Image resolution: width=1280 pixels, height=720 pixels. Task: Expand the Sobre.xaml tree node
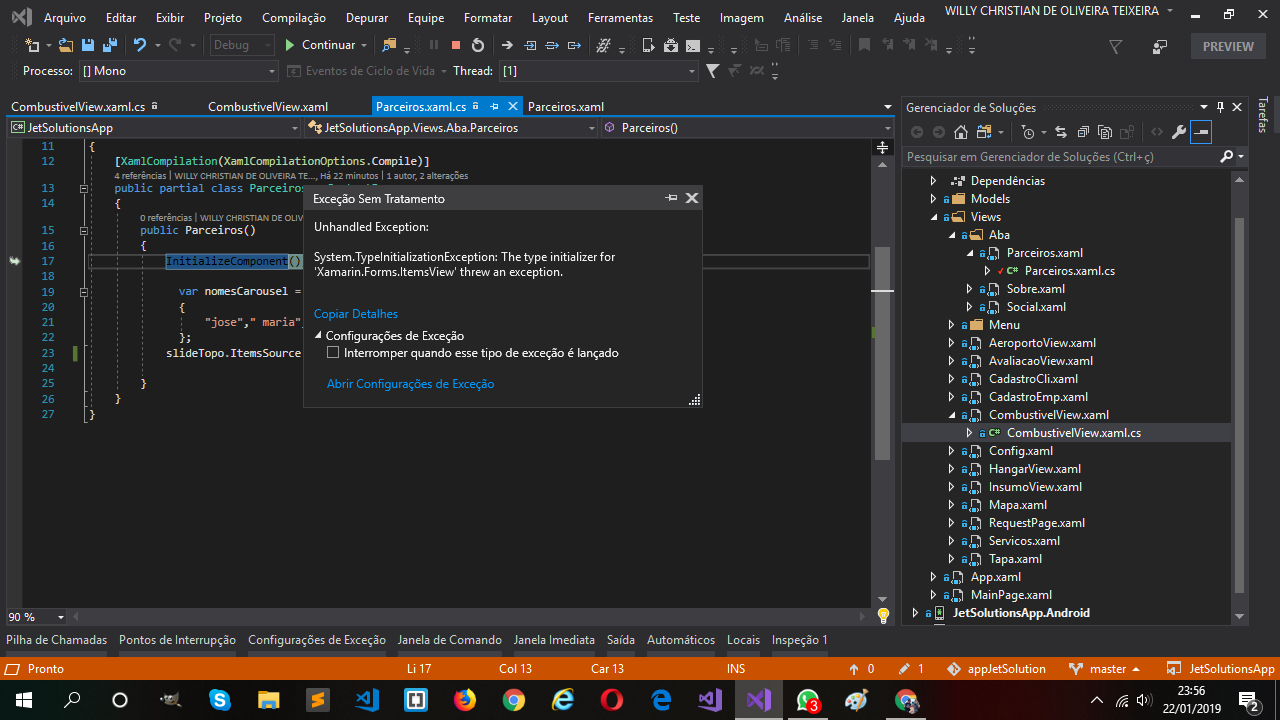pyautogui.click(x=970, y=289)
